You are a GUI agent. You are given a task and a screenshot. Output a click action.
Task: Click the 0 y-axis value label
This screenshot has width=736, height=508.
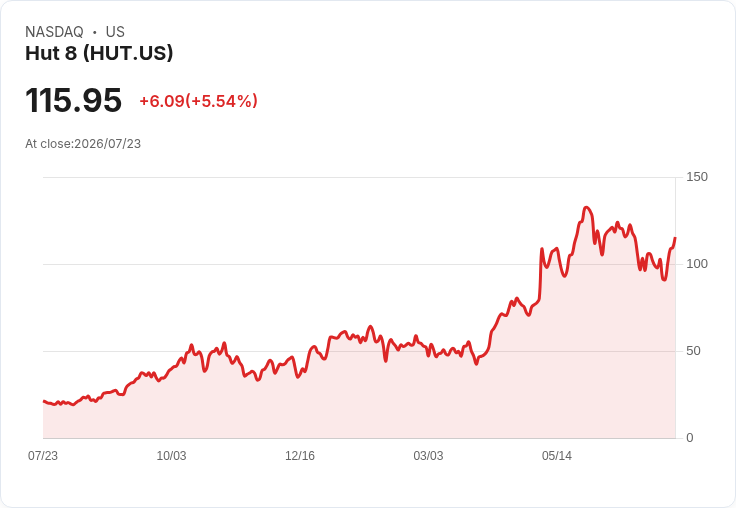690,438
